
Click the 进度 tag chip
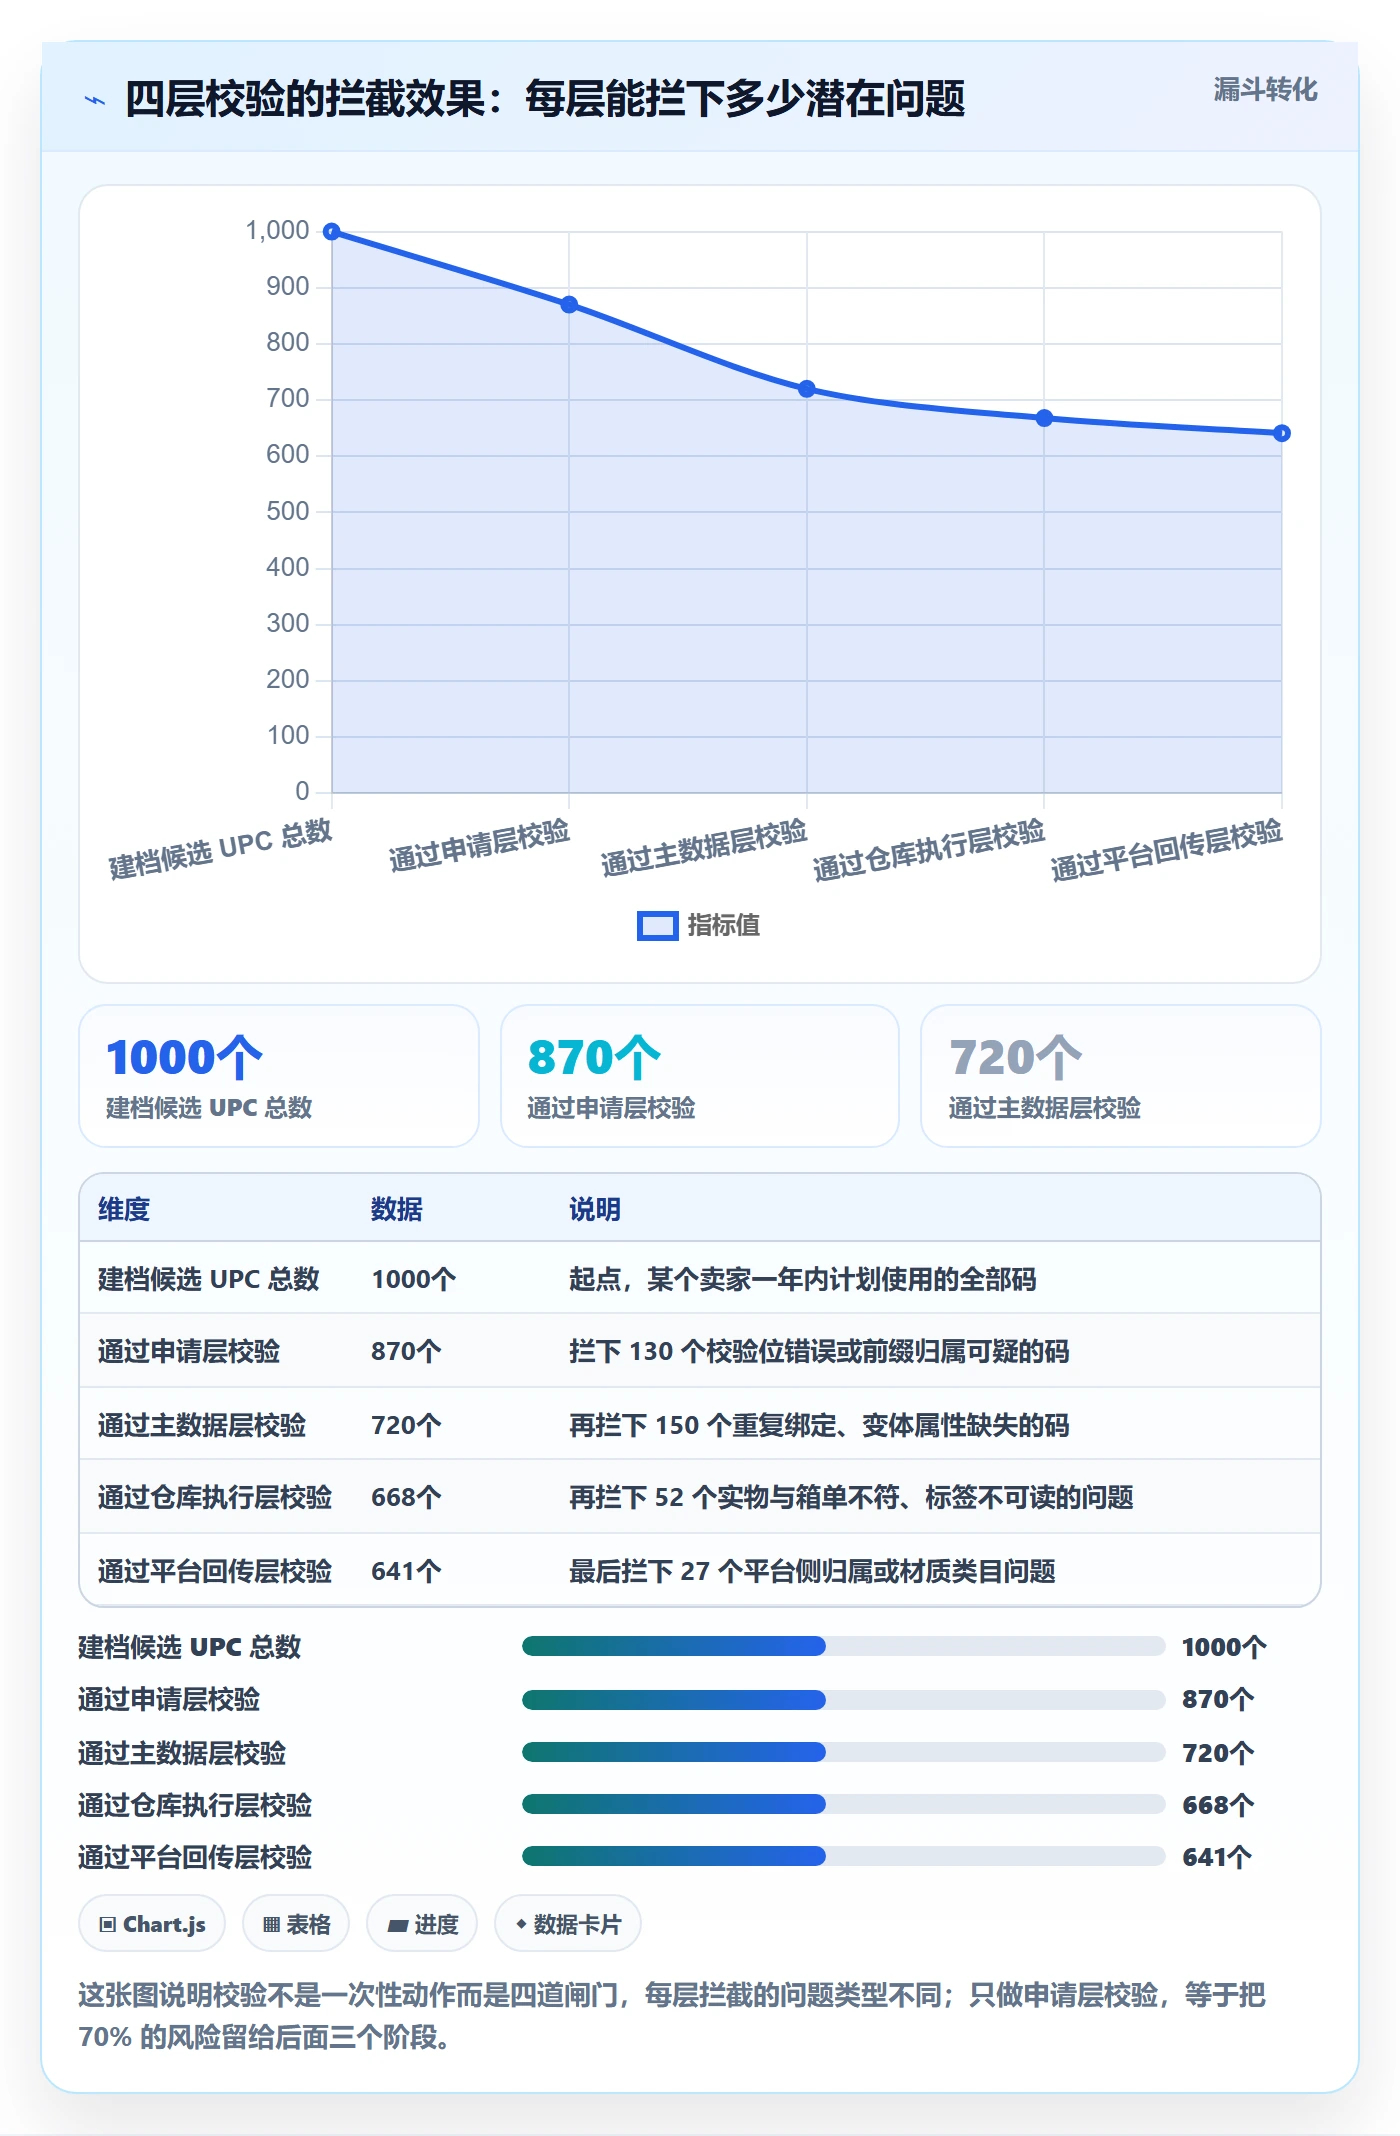point(422,1924)
